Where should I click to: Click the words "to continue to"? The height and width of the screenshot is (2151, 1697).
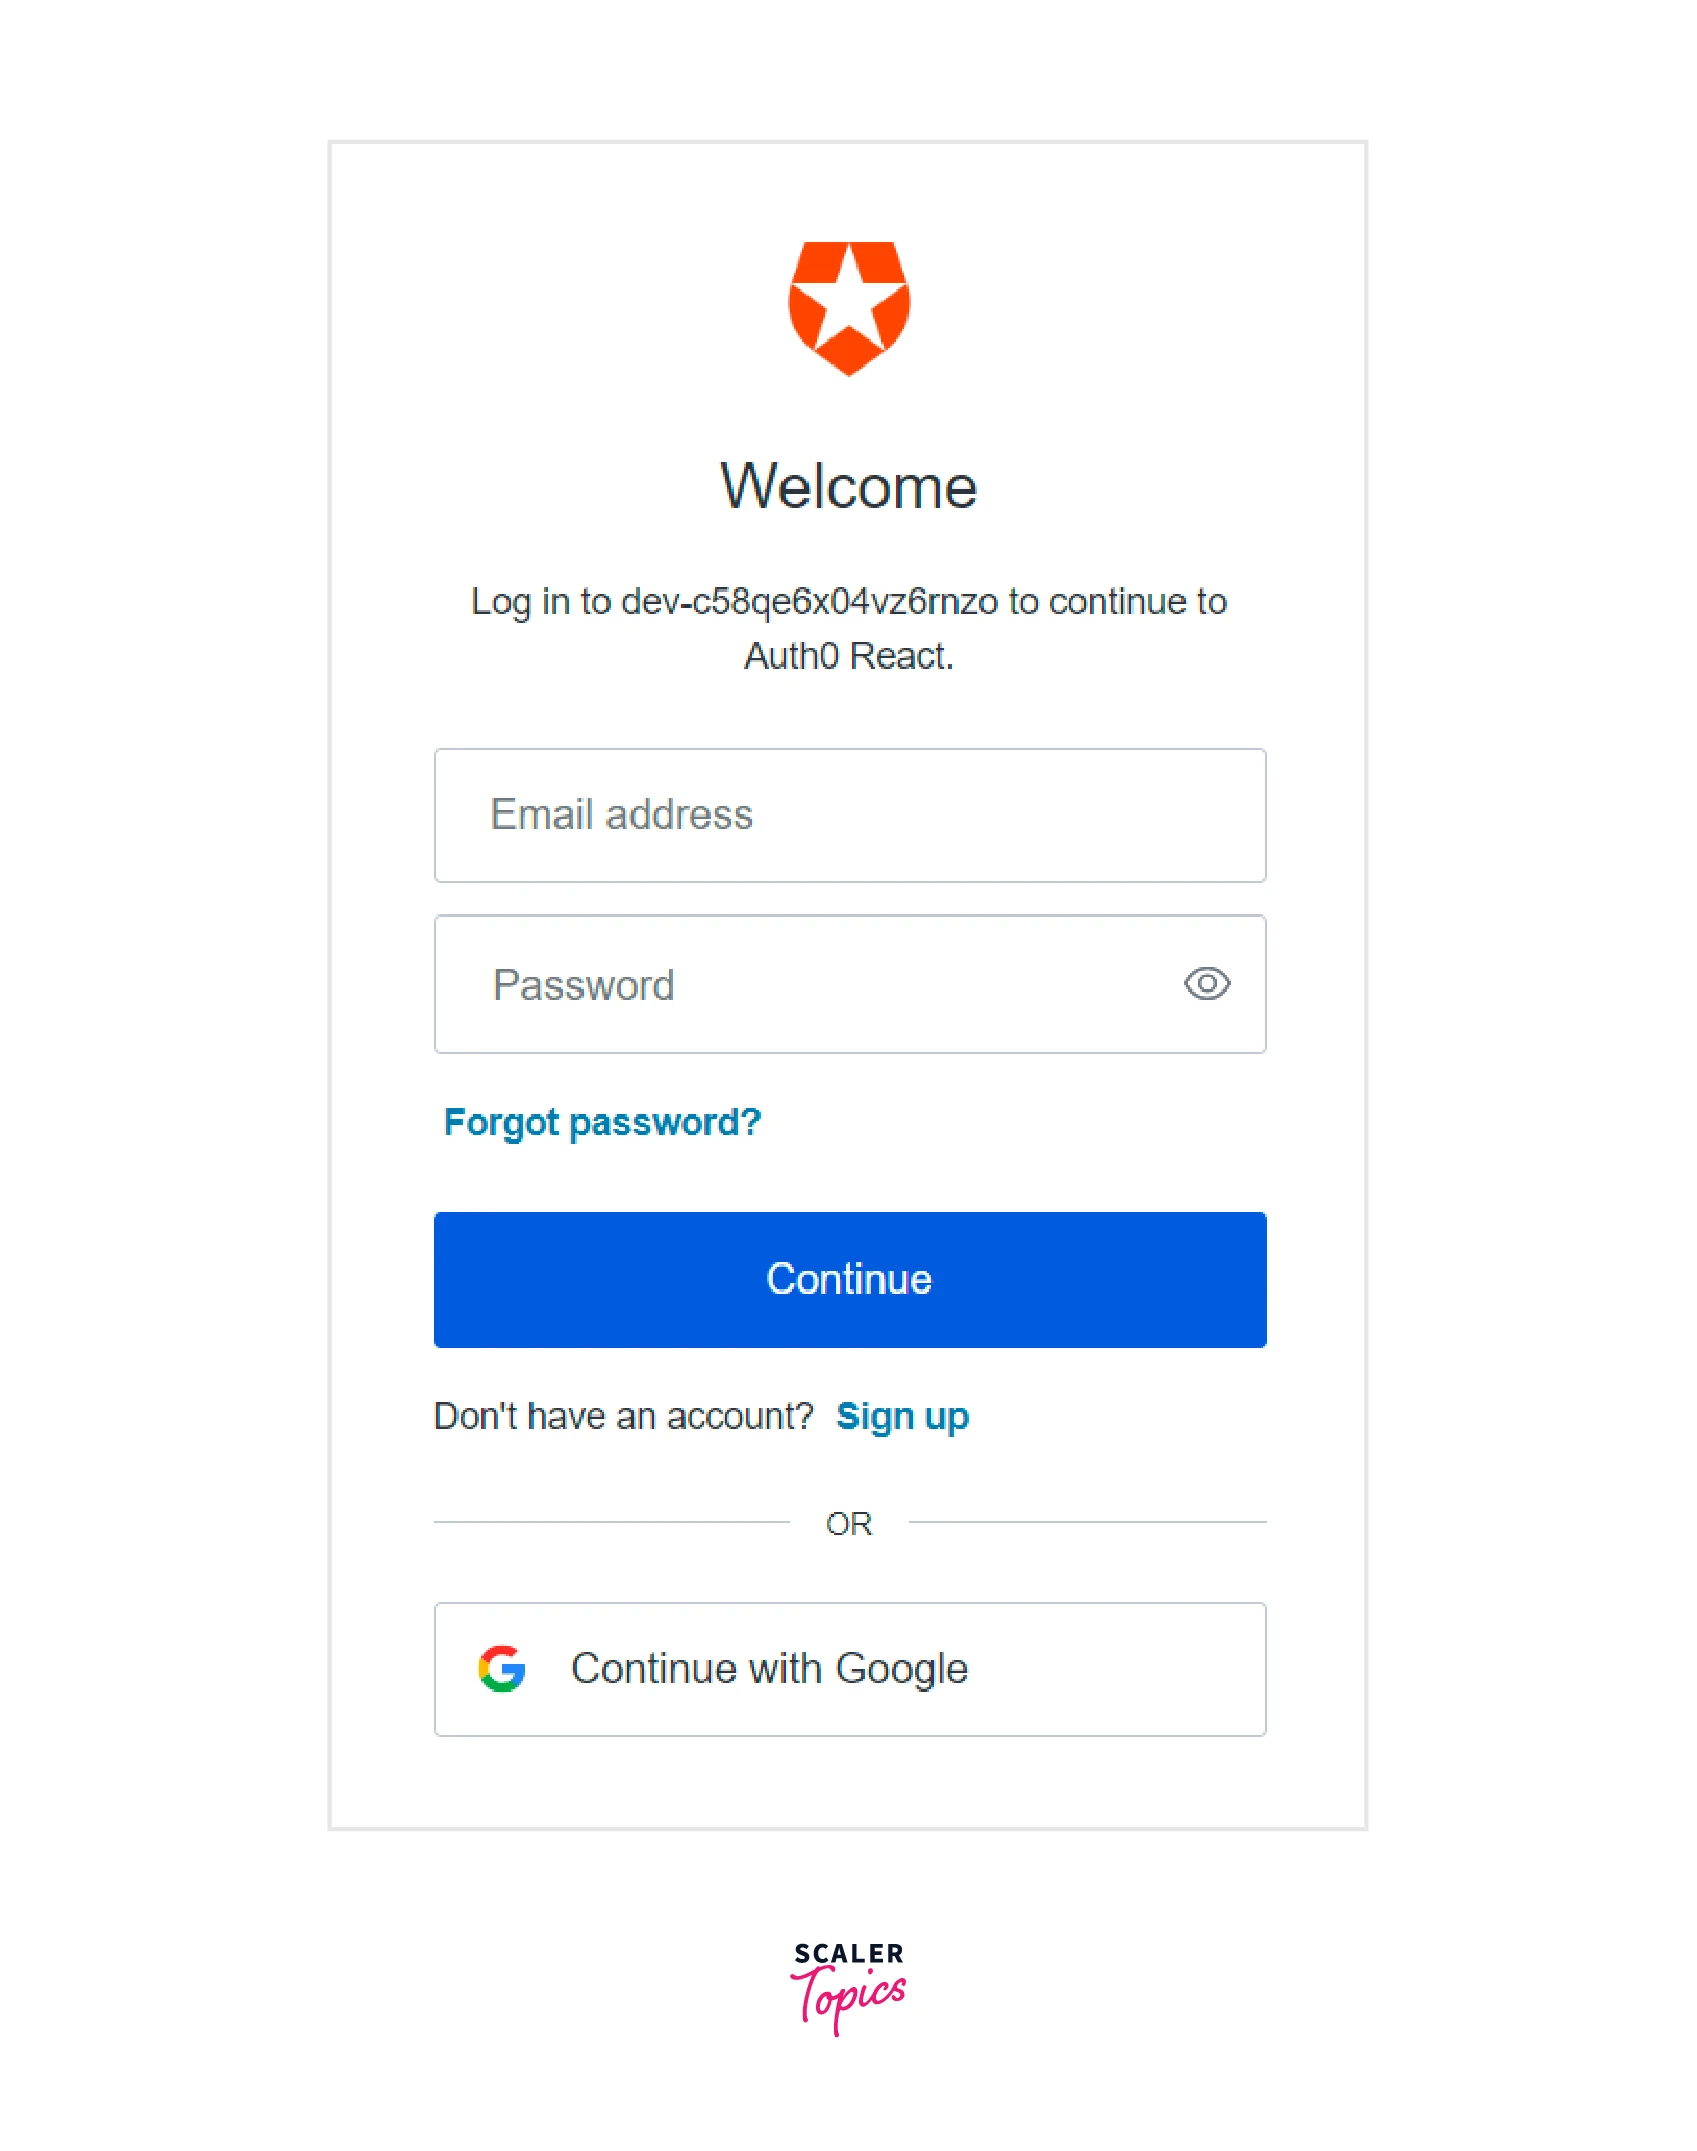[1117, 602]
